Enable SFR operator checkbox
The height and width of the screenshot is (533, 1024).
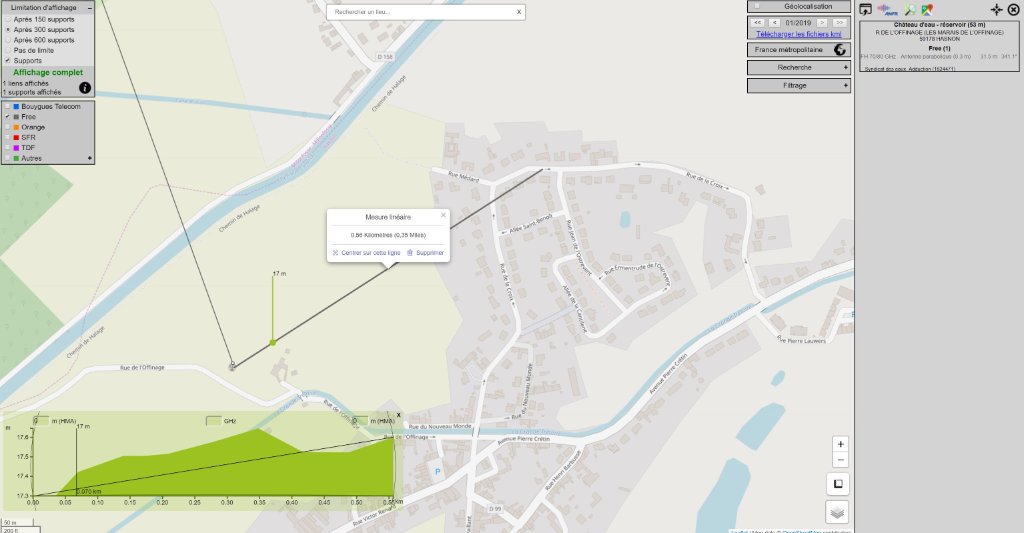[7, 138]
